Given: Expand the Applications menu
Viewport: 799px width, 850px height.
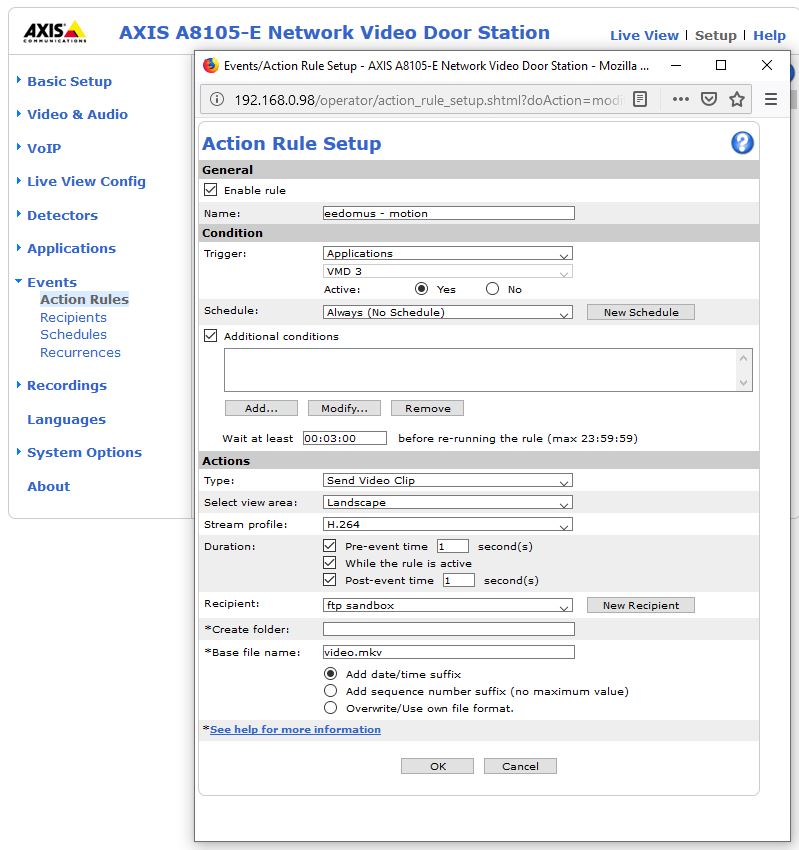Looking at the screenshot, I should pos(72,248).
